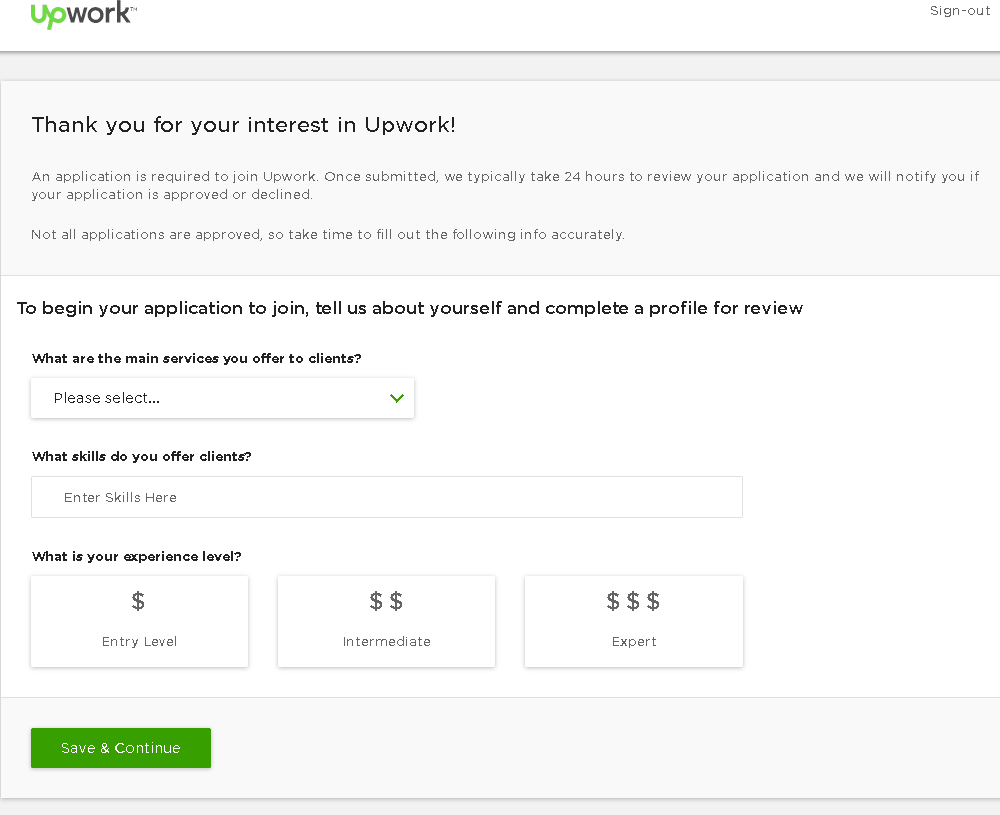Pick the Expert experience card
Image resolution: width=1000 pixels, height=815 pixels.
[x=633, y=621]
